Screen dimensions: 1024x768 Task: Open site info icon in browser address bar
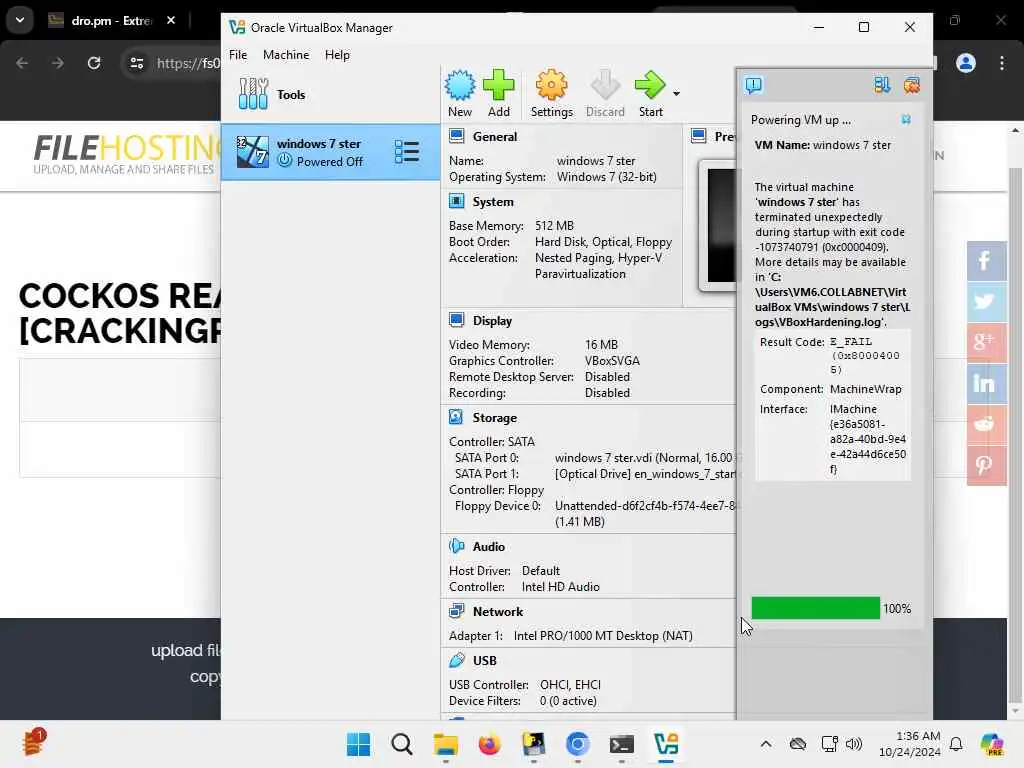click(136, 63)
